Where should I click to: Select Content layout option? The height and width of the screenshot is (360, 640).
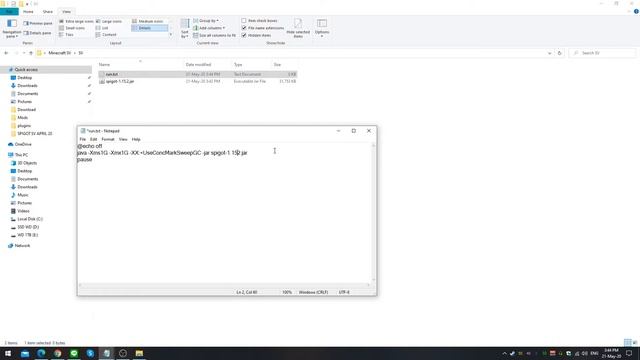[106, 35]
